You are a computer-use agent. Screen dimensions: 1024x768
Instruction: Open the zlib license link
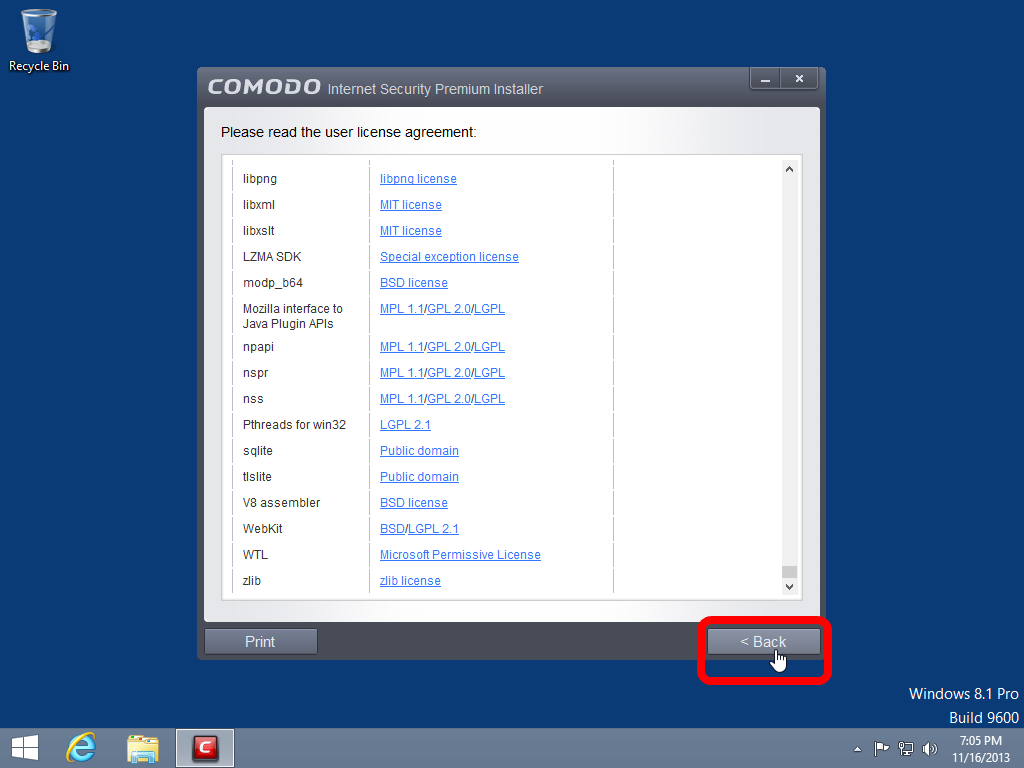[x=410, y=581]
